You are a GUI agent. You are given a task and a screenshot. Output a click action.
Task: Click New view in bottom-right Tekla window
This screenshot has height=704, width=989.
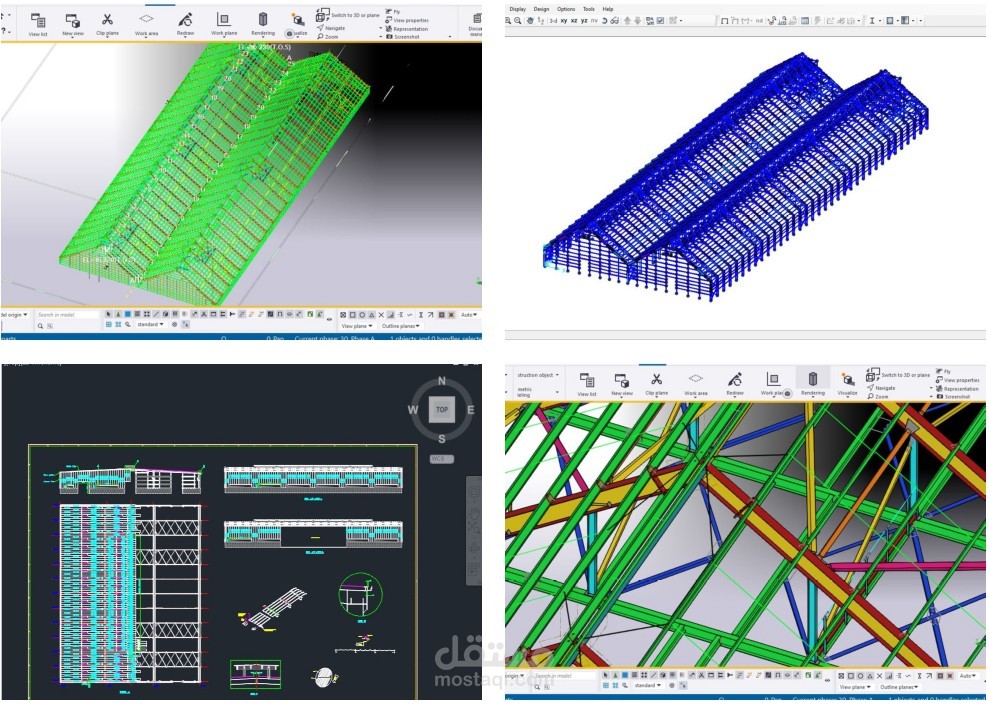point(622,385)
